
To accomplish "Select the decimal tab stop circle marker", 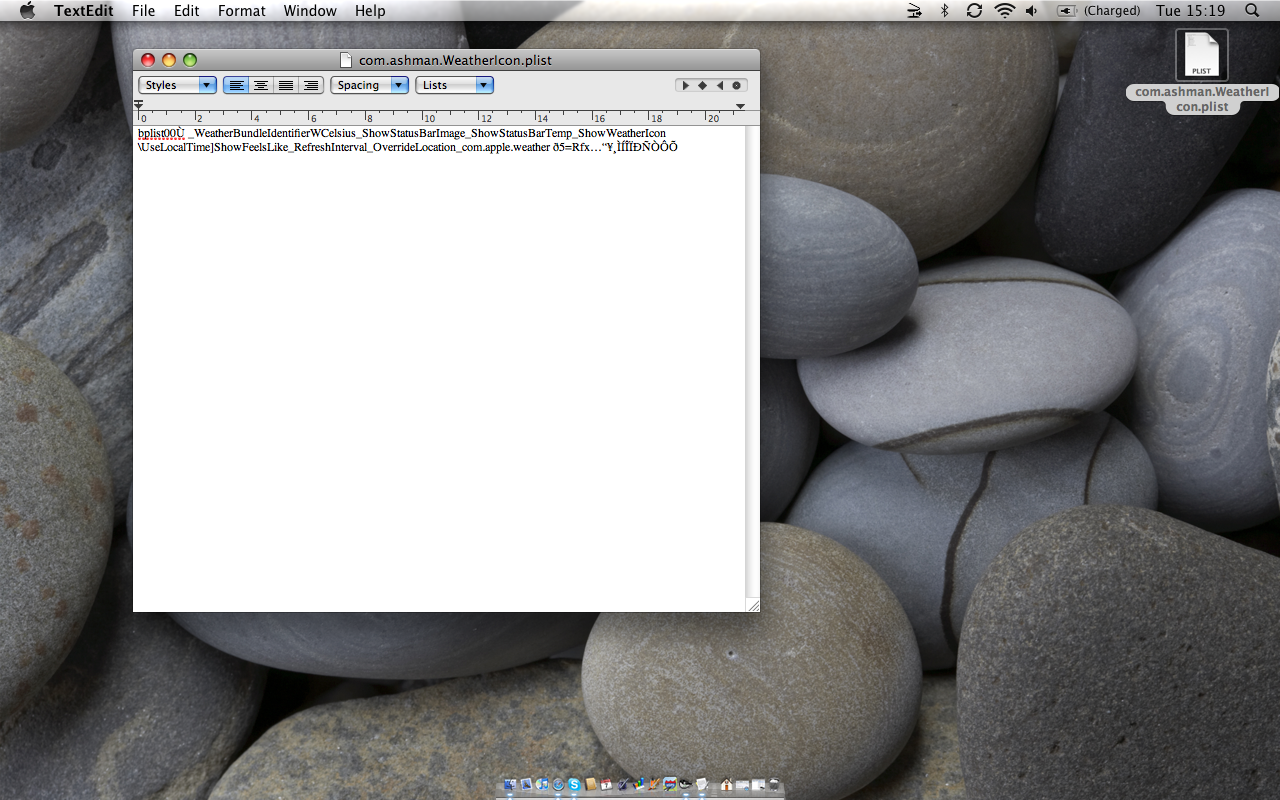I will (x=736, y=85).
